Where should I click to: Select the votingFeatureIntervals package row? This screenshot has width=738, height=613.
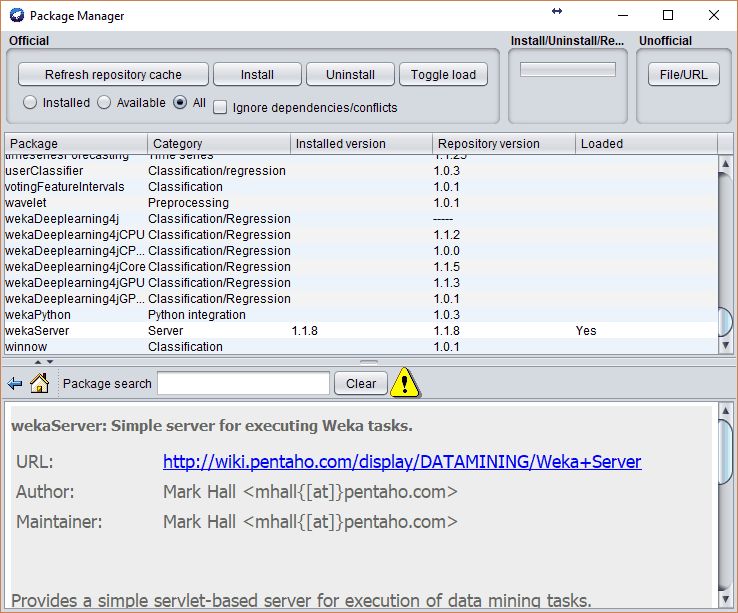(361, 186)
